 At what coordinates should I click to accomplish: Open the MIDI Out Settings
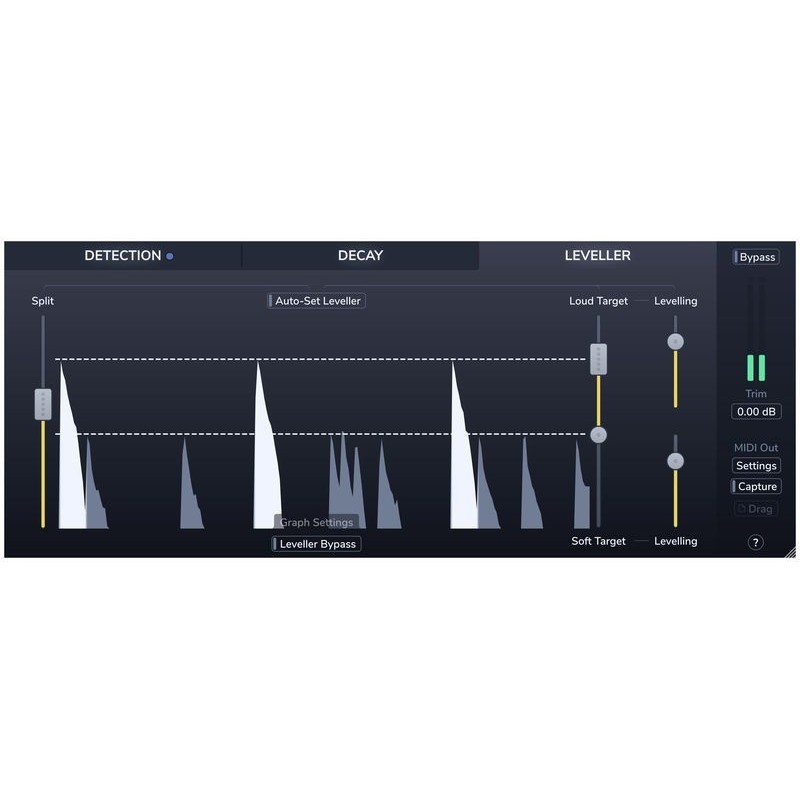tap(756, 465)
